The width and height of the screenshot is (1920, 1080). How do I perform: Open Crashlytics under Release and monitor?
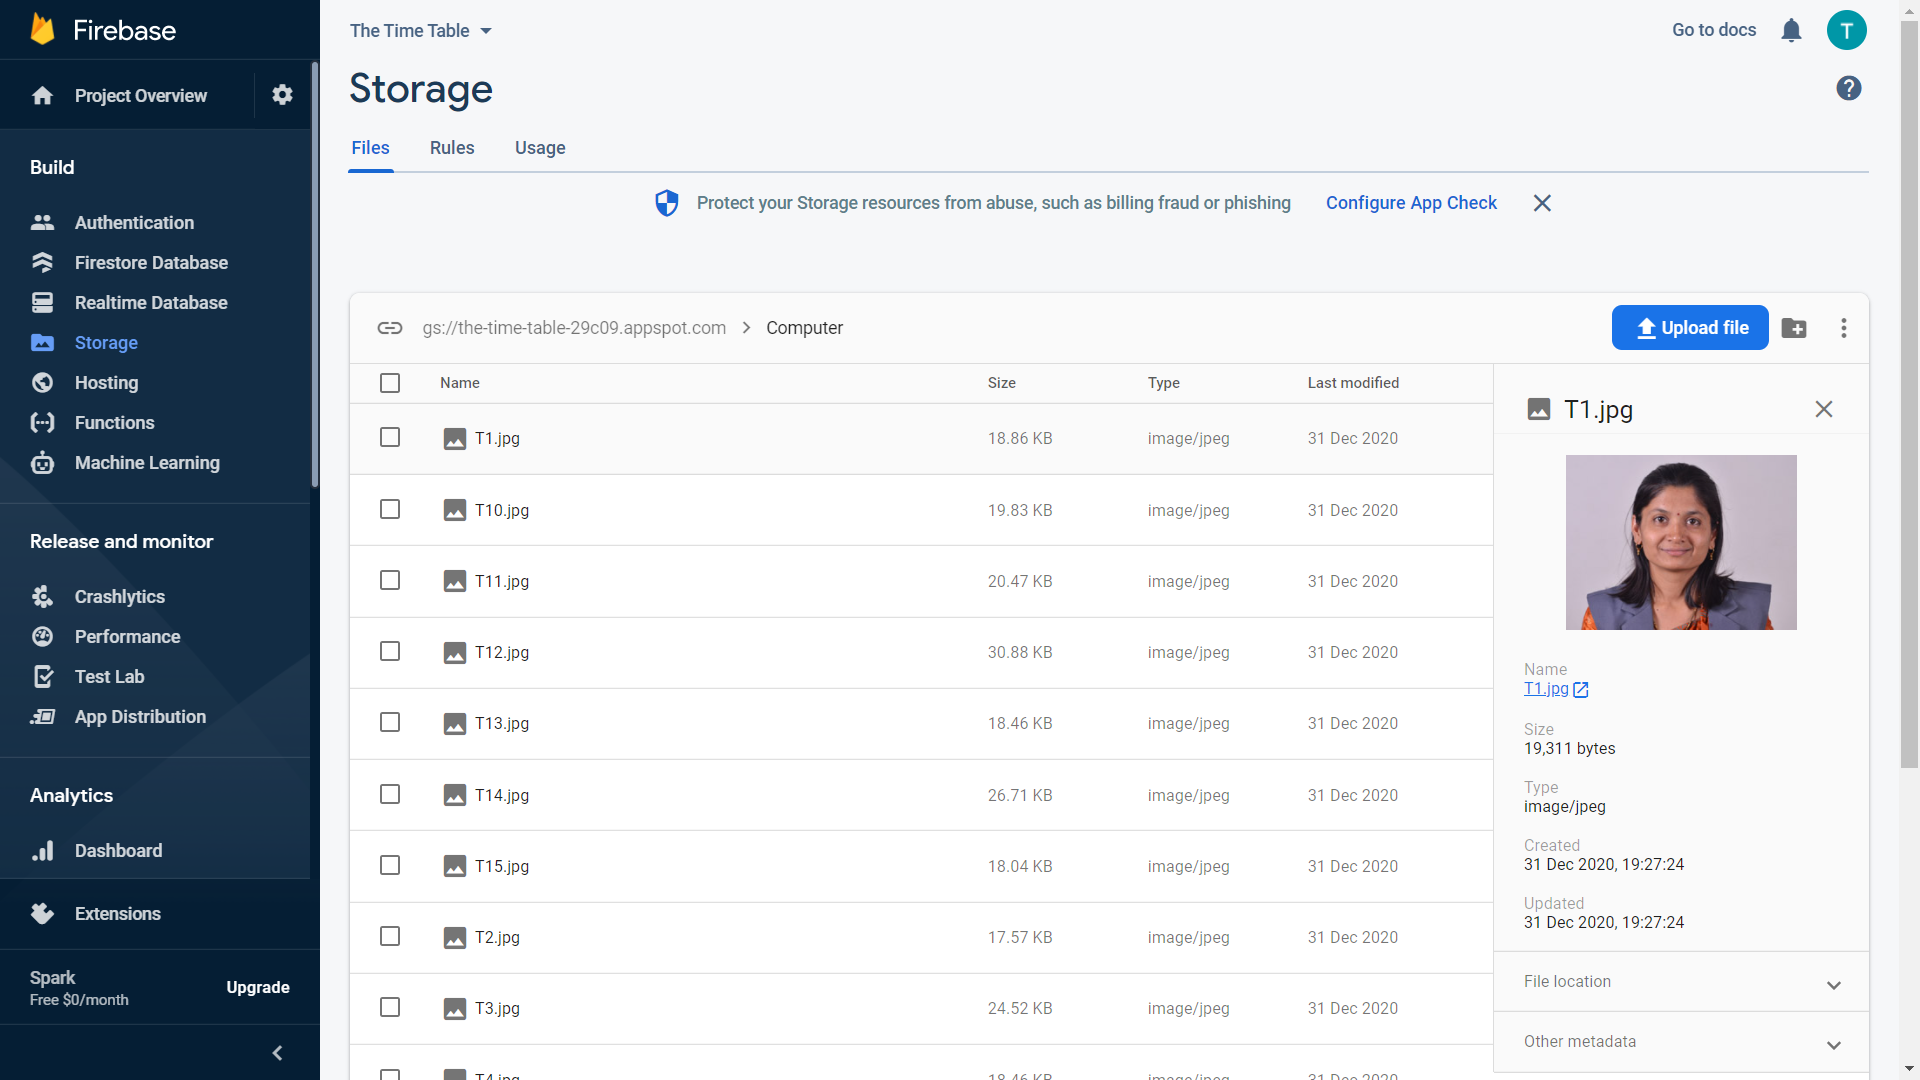pyautogui.click(x=120, y=596)
